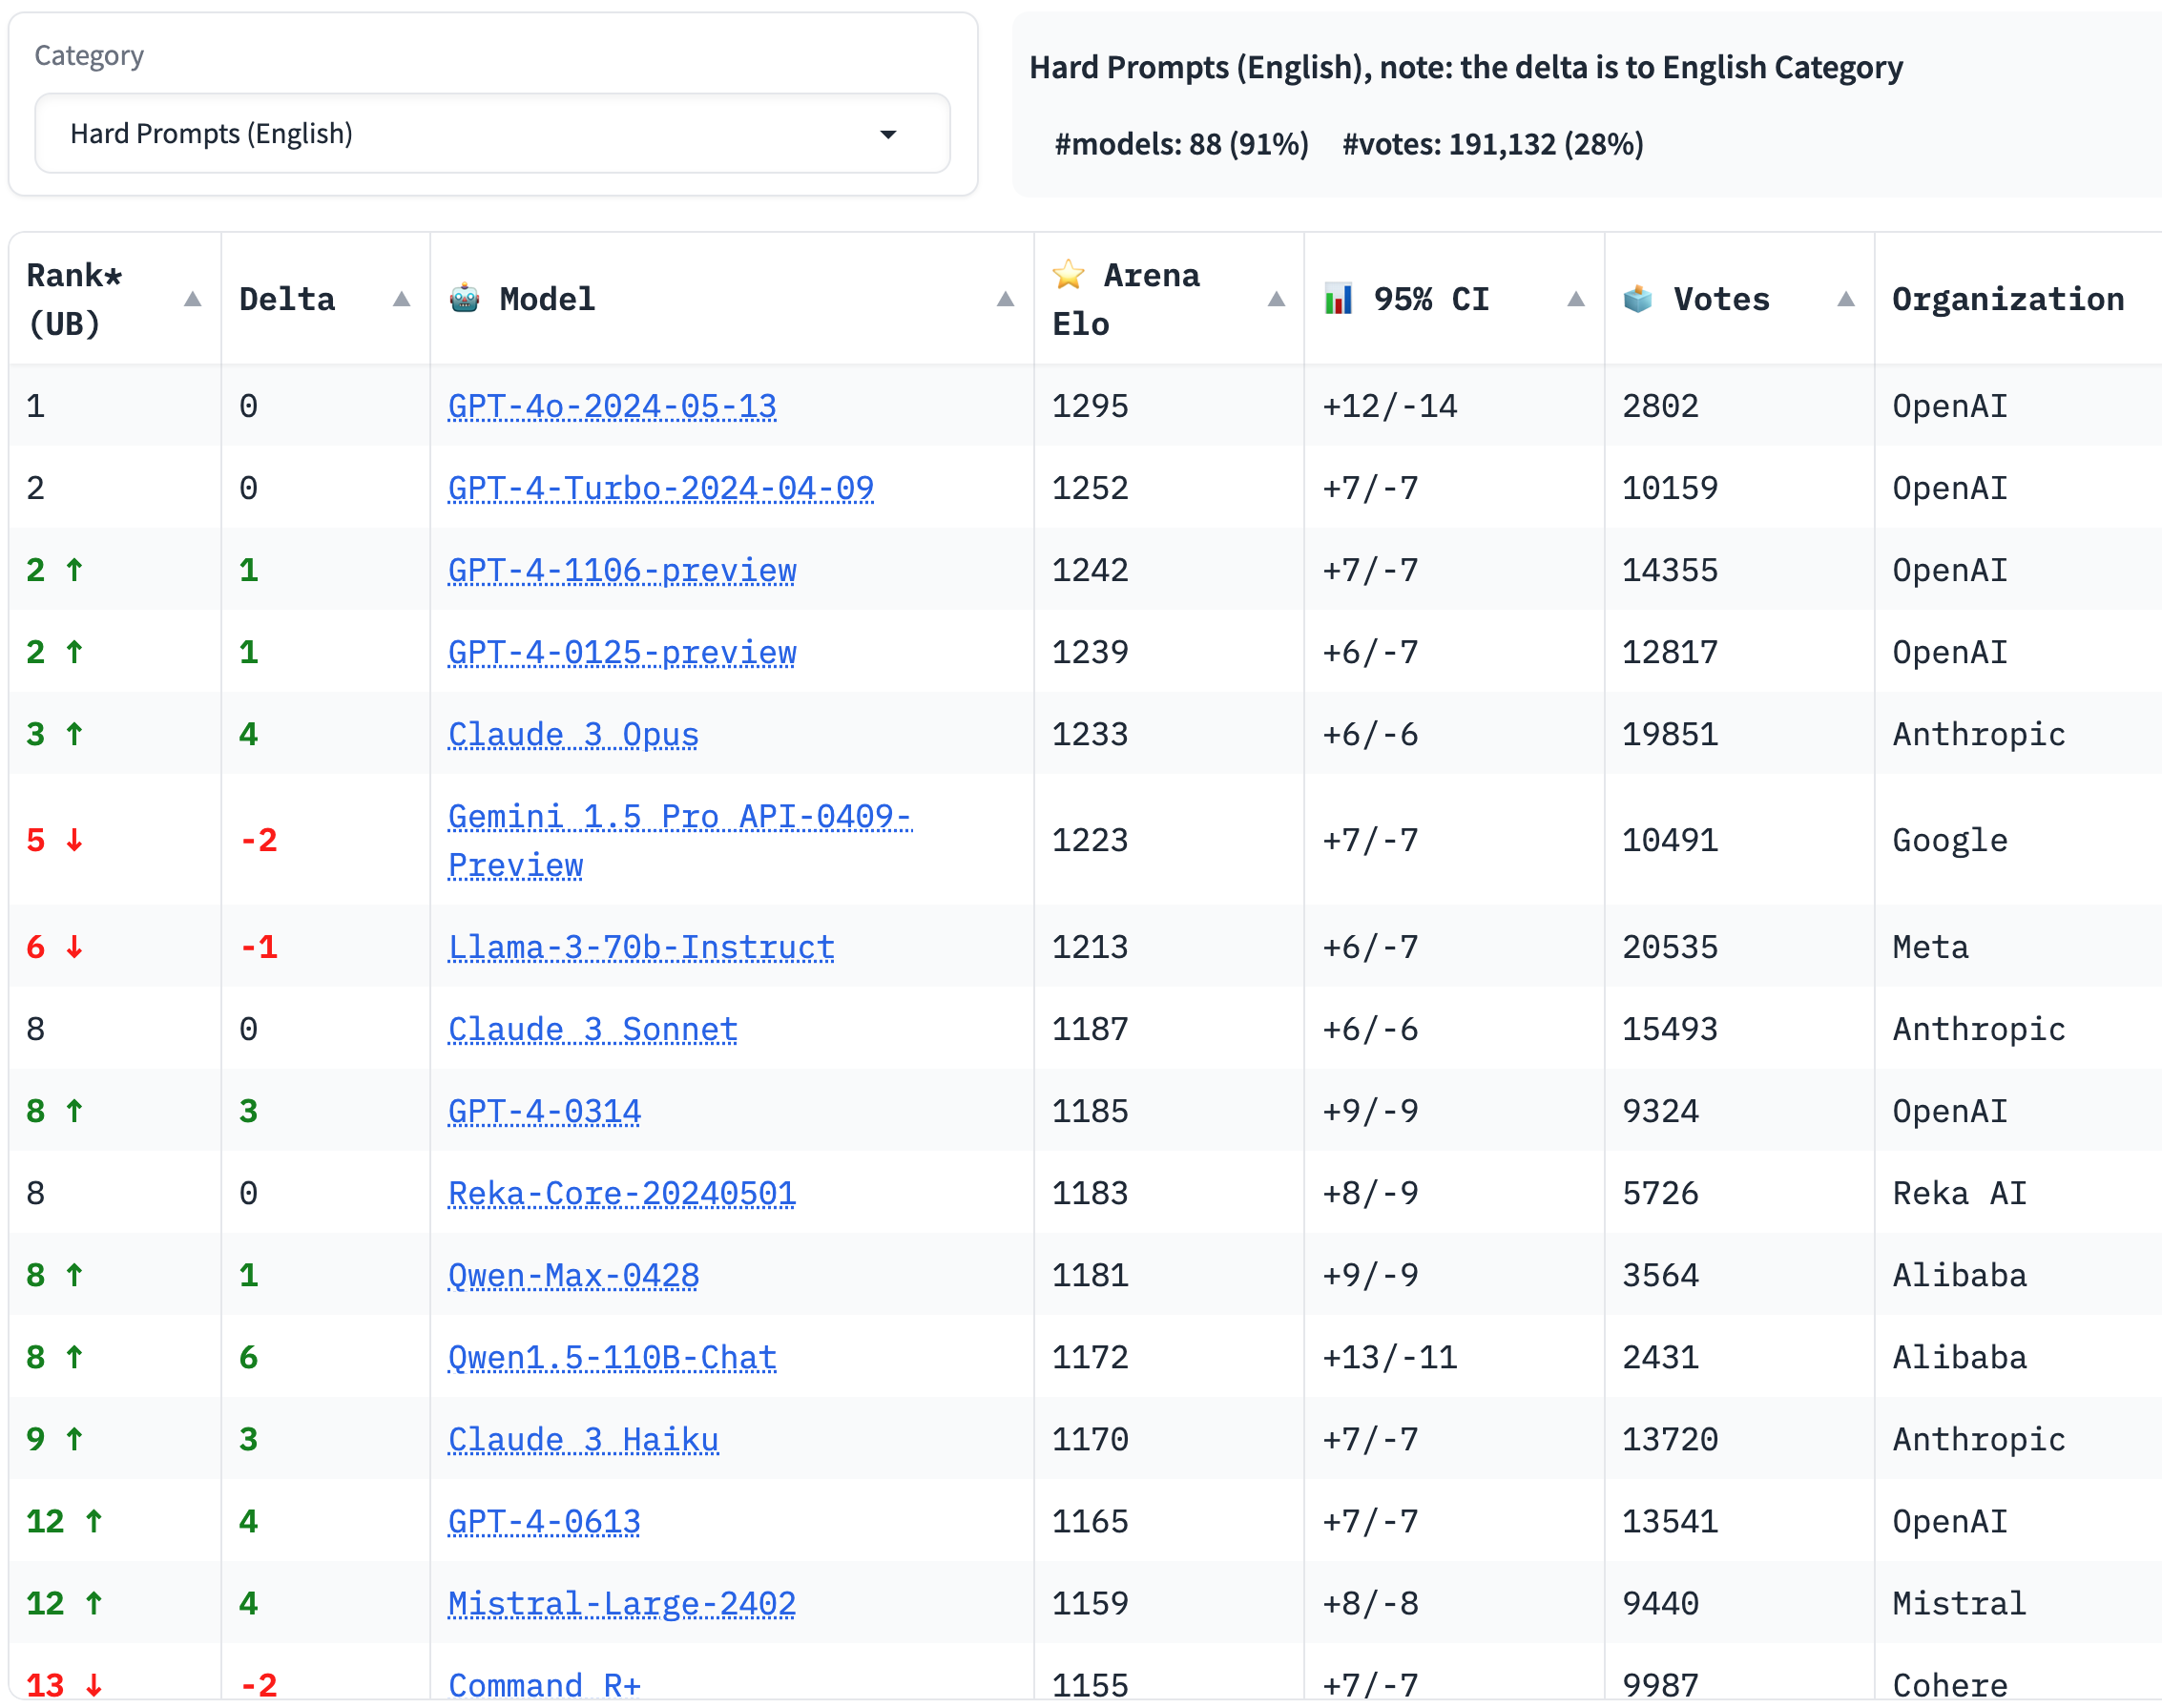The width and height of the screenshot is (2162, 1708).
Task: Sort Arena Elo column with triangle icon
Action: 1276,299
